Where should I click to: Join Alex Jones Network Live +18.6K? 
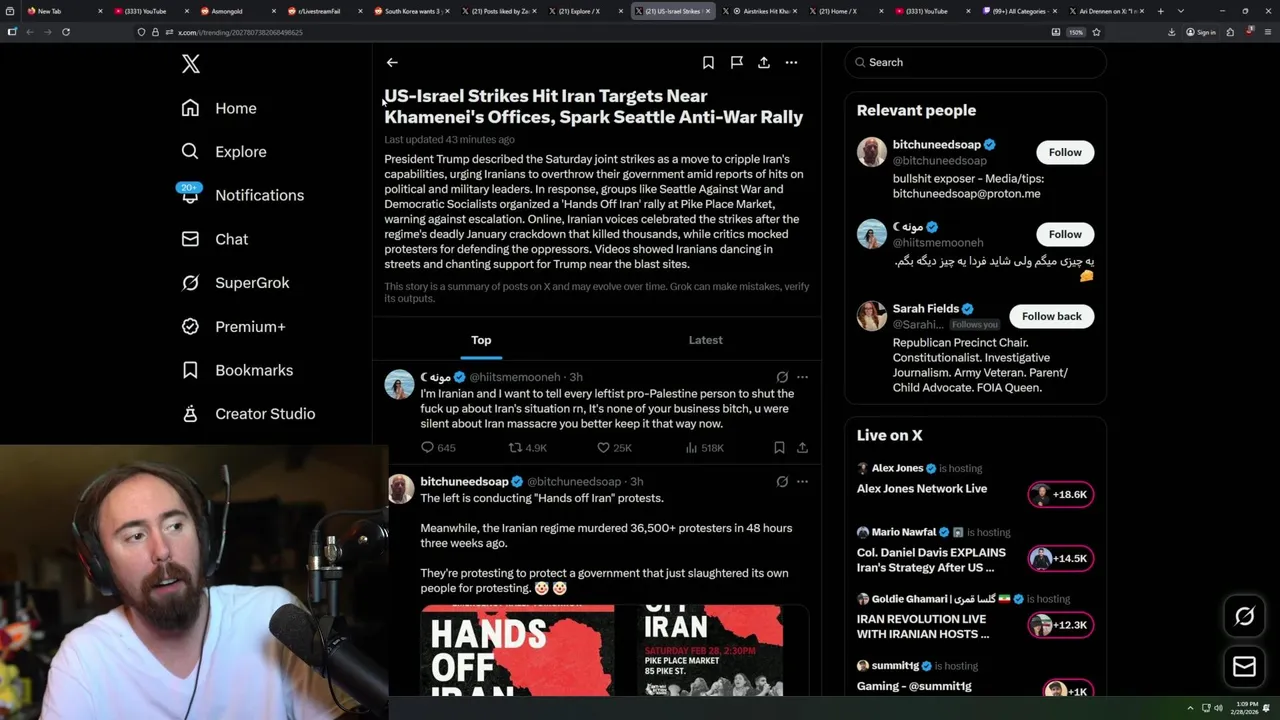click(1060, 494)
